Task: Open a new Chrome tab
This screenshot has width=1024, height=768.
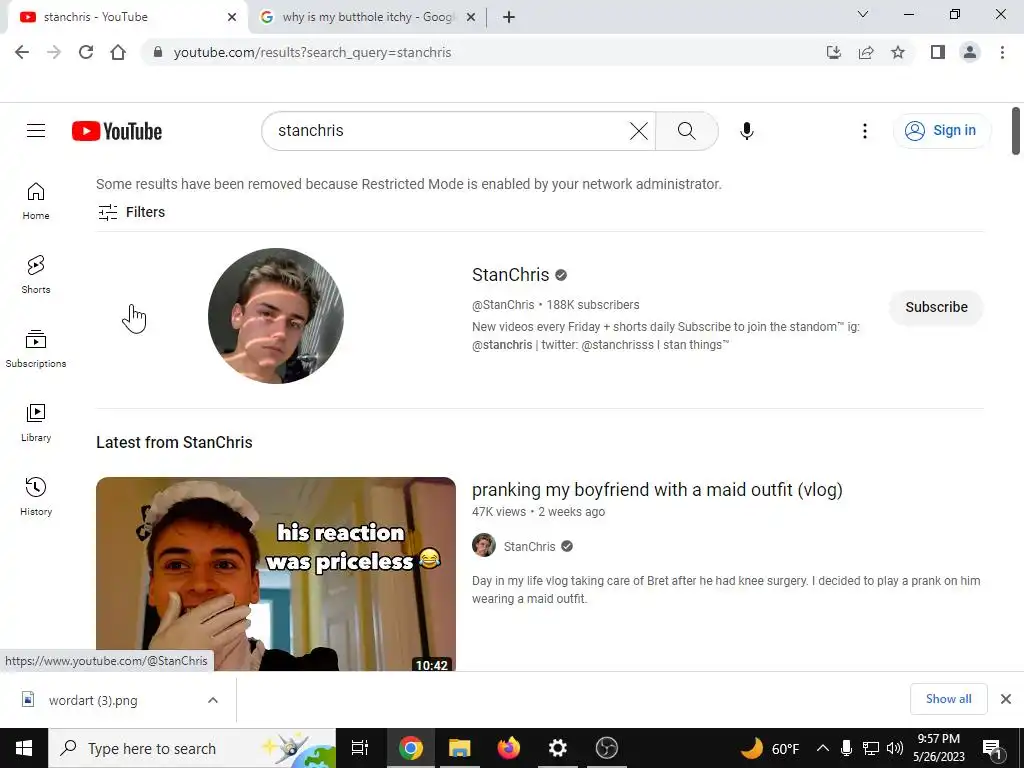Action: coord(509,18)
